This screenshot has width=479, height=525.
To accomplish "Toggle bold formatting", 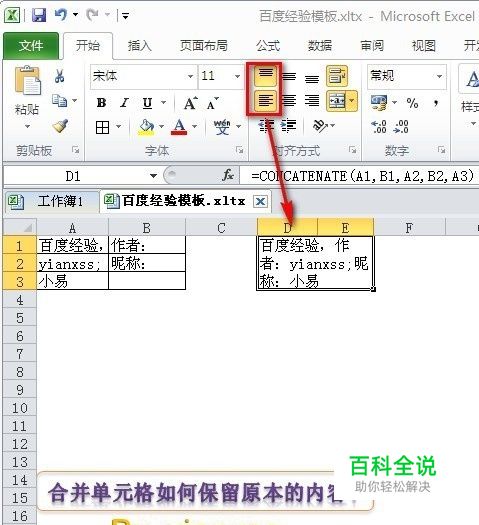I will tap(101, 103).
